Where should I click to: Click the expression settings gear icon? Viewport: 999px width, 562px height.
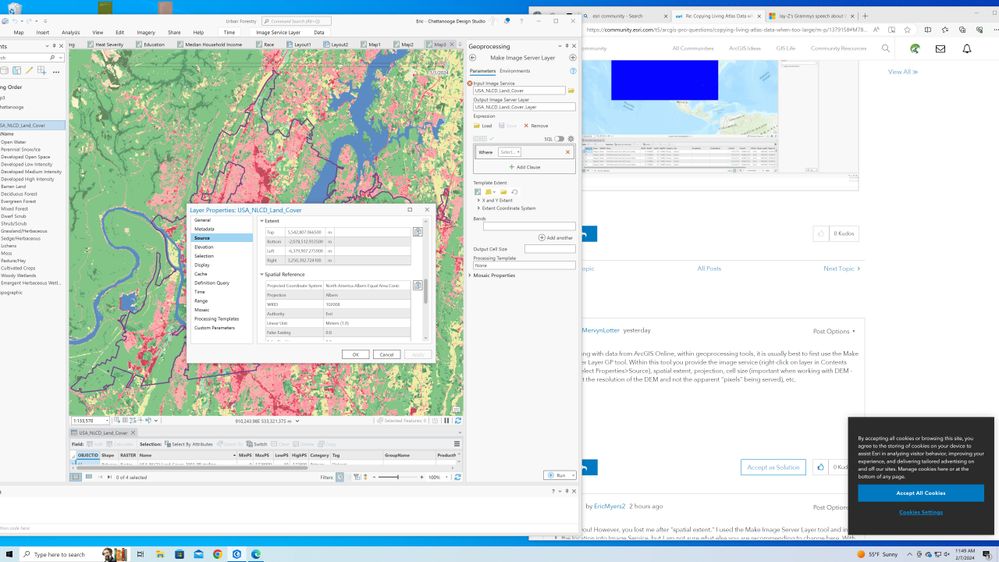(570, 139)
